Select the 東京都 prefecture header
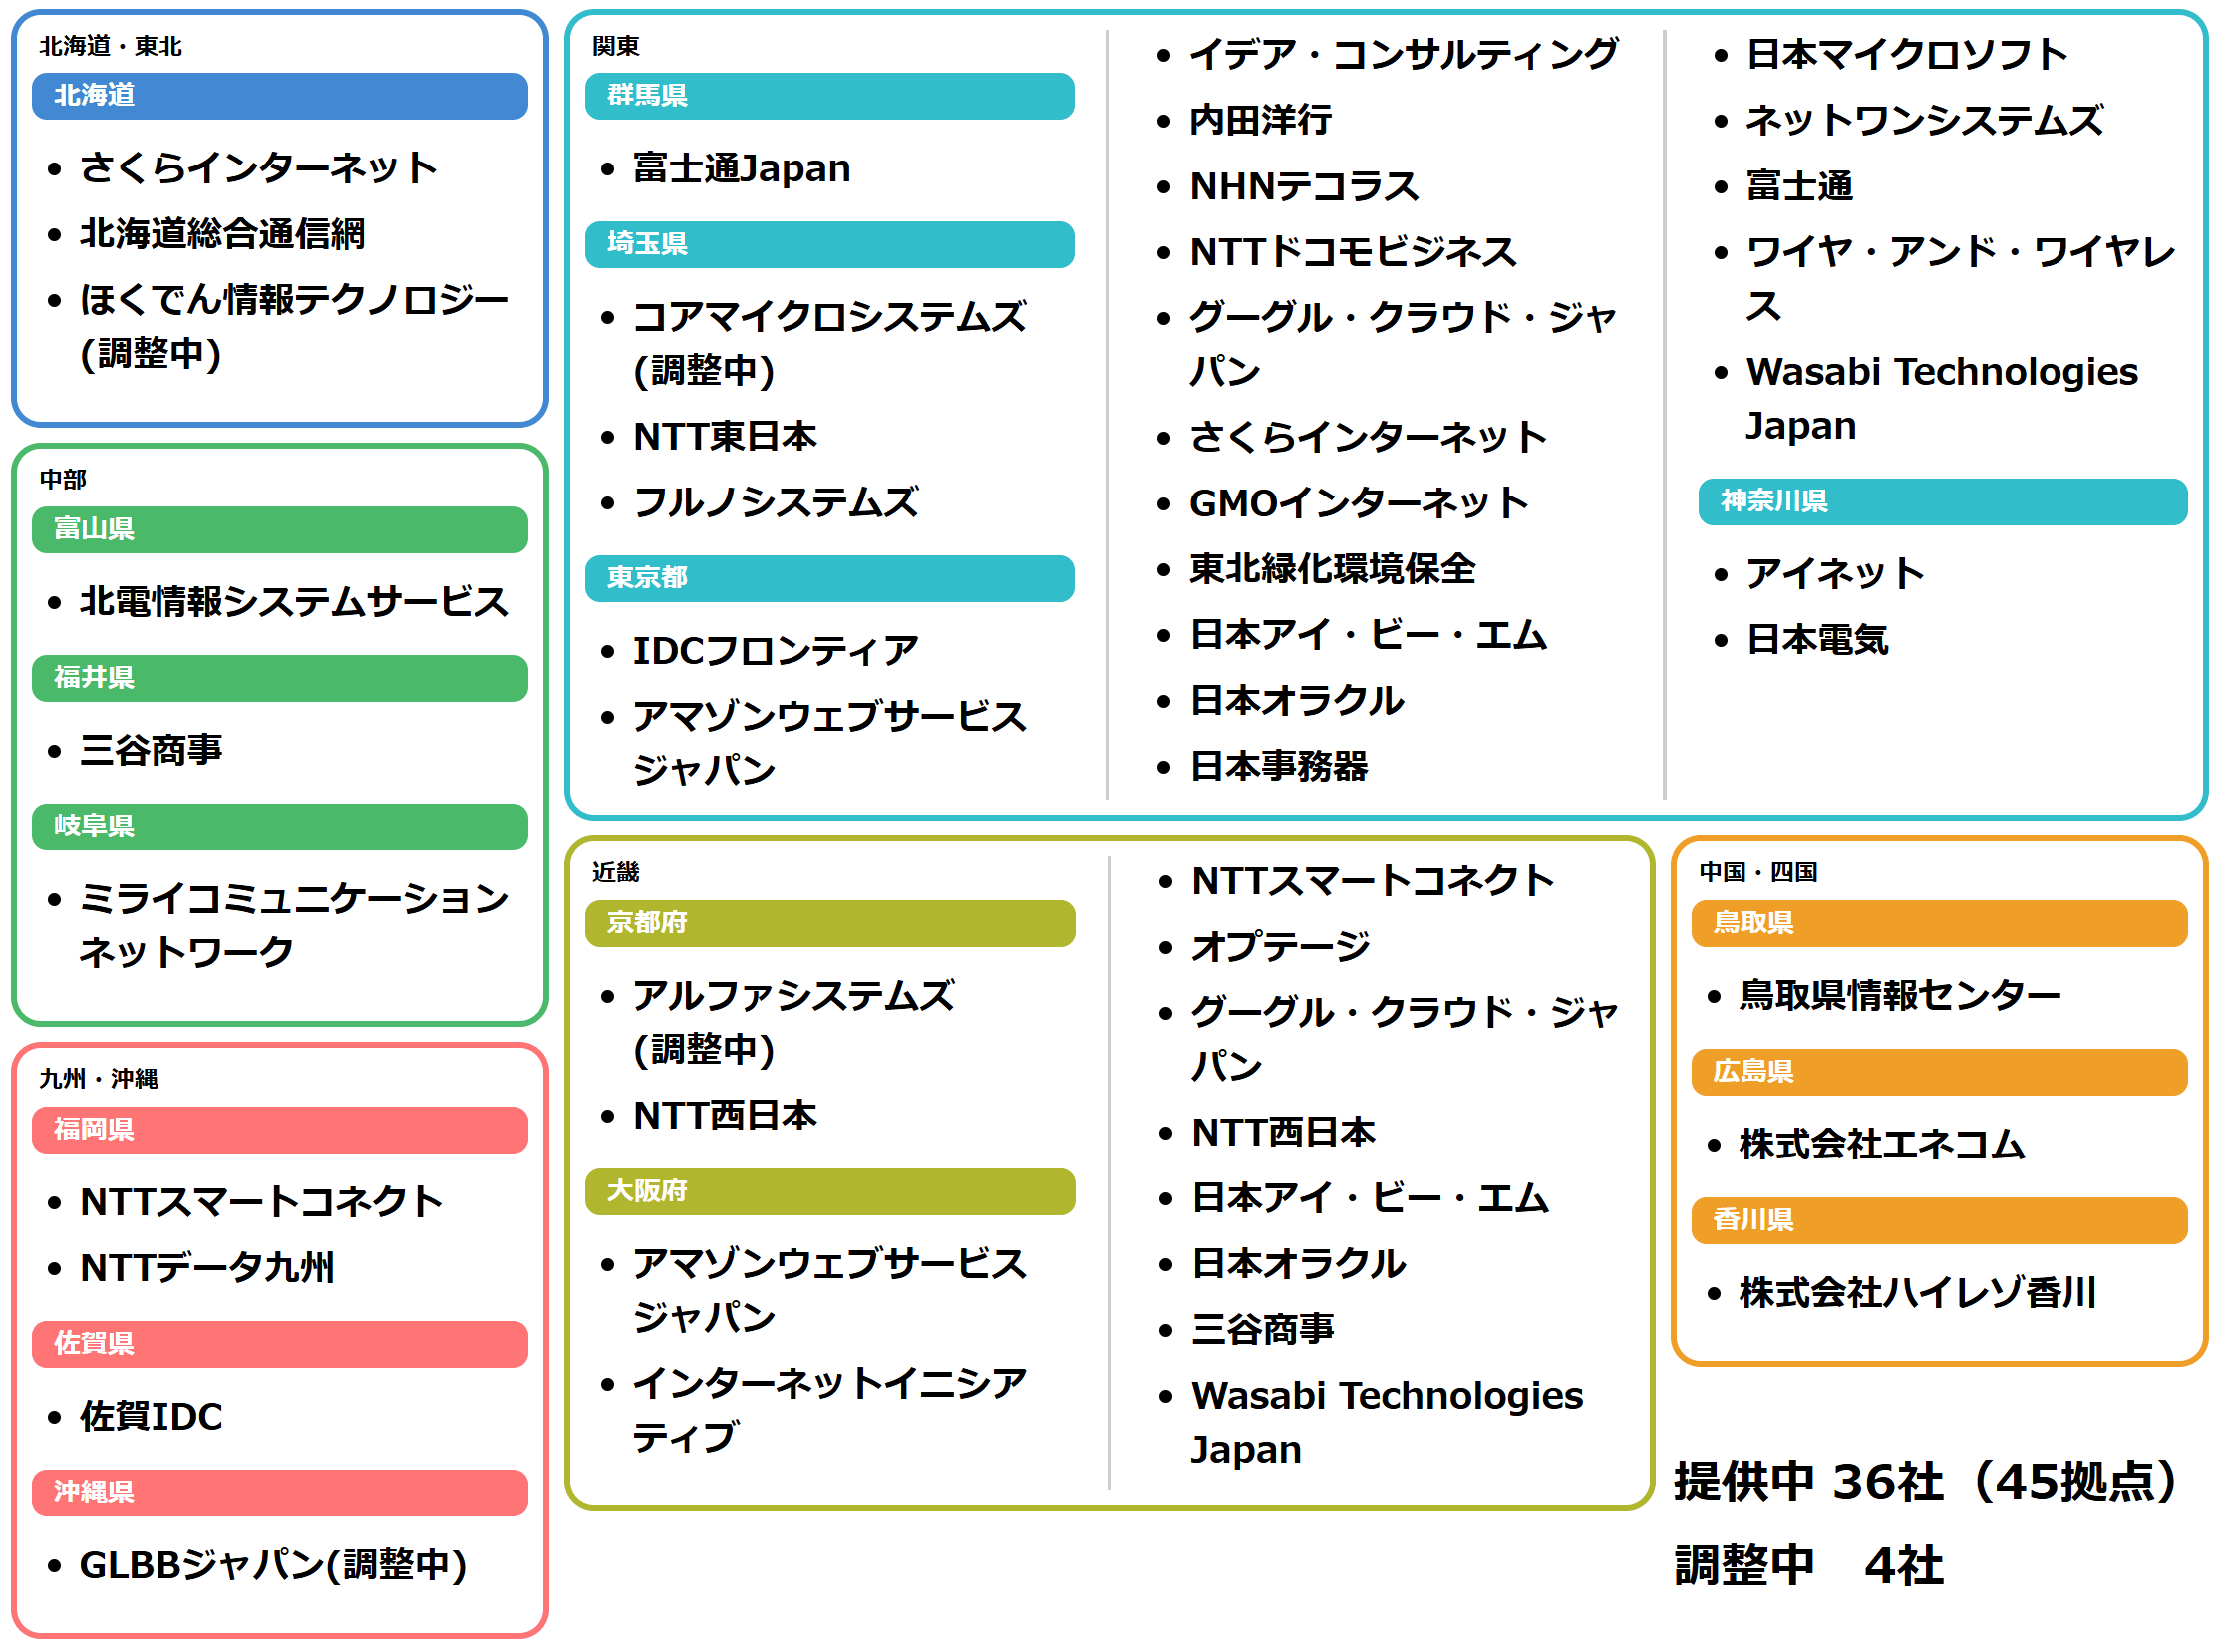The width and height of the screenshot is (2217, 1652). coord(829,578)
